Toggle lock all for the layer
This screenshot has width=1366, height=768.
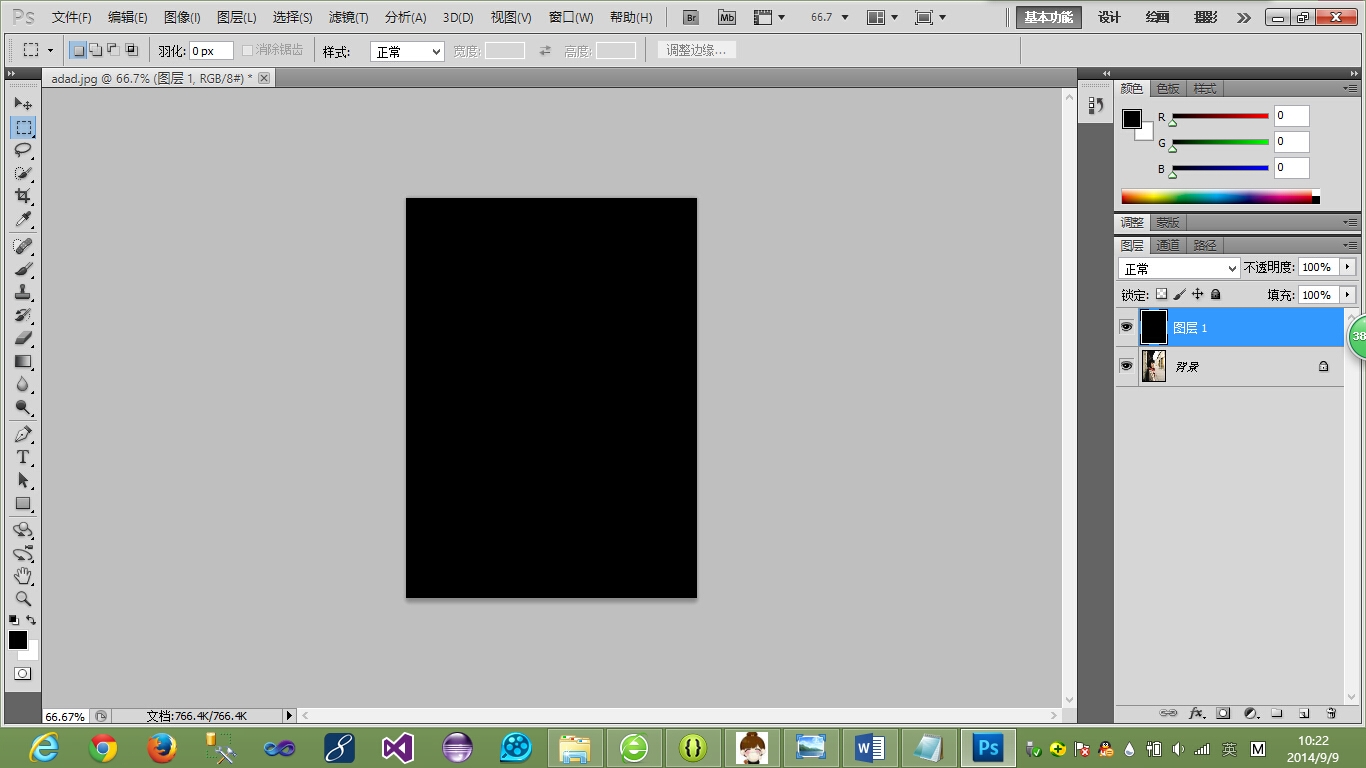[1215, 295]
